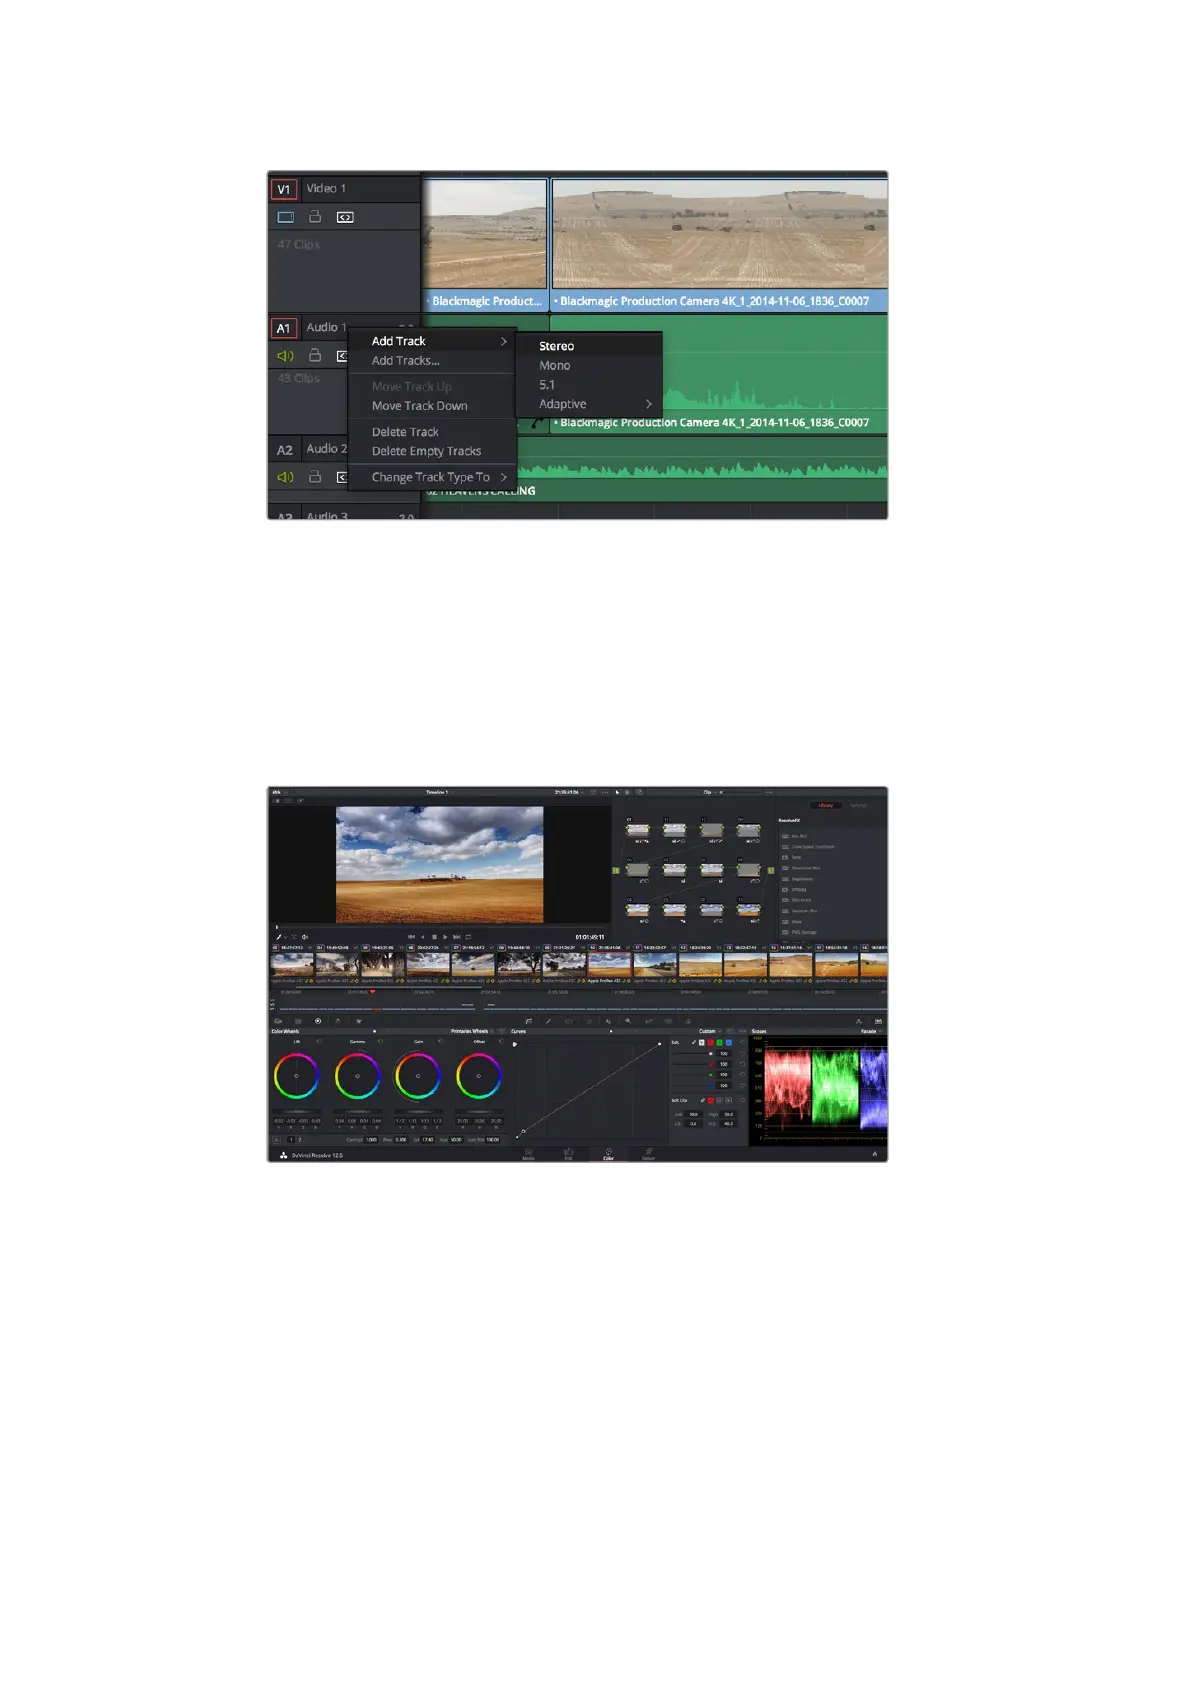Select Move Track Down menu entry
This screenshot has height=1684, width=1191.
pyautogui.click(x=432, y=406)
